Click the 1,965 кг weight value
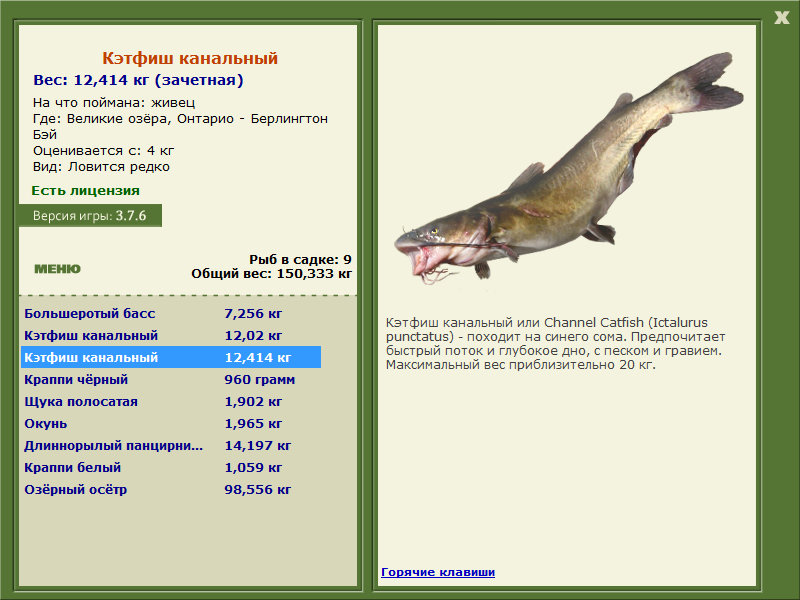 point(253,423)
